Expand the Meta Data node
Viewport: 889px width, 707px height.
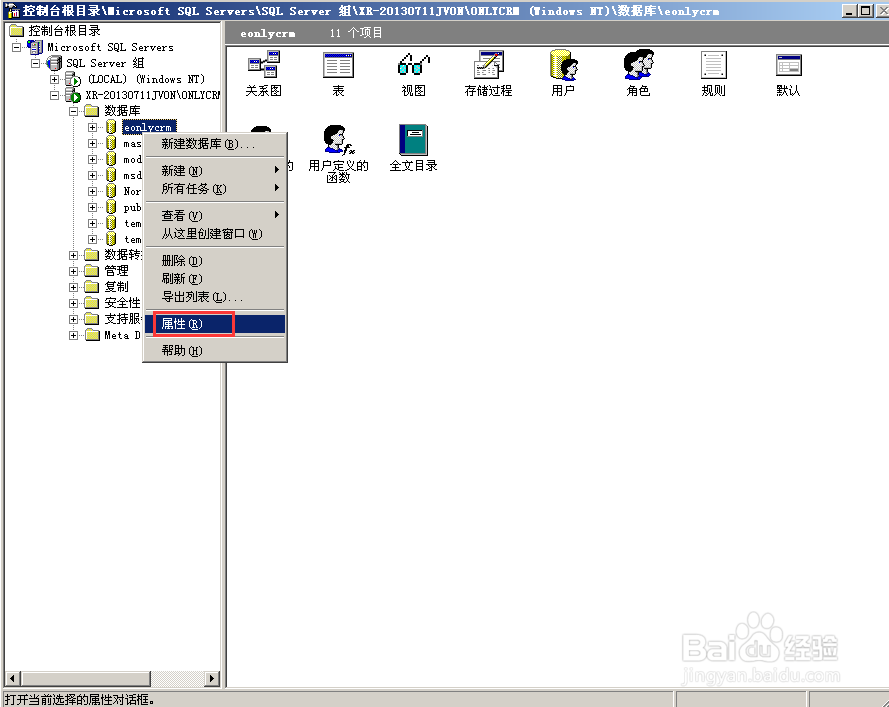click(x=73, y=335)
